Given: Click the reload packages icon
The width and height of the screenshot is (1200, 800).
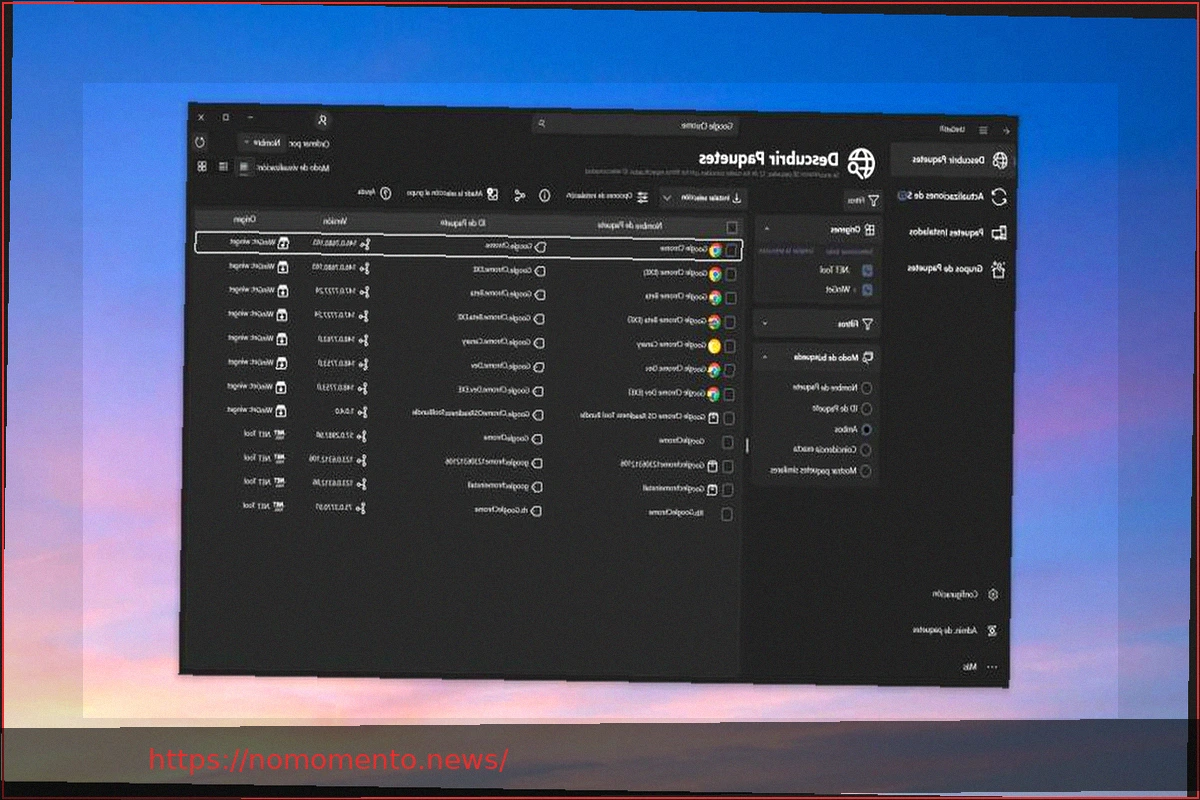Looking at the screenshot, I should (x=200, y=142).
